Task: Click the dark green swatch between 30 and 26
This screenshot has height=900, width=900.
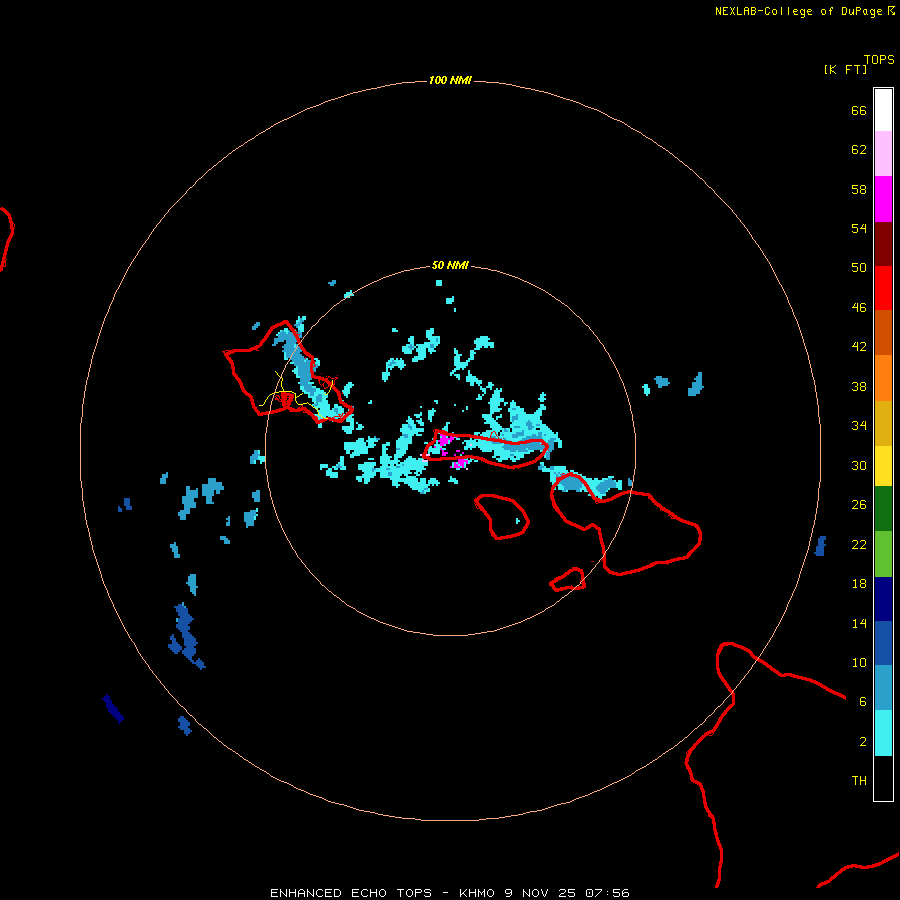Action: pos(883,509)
